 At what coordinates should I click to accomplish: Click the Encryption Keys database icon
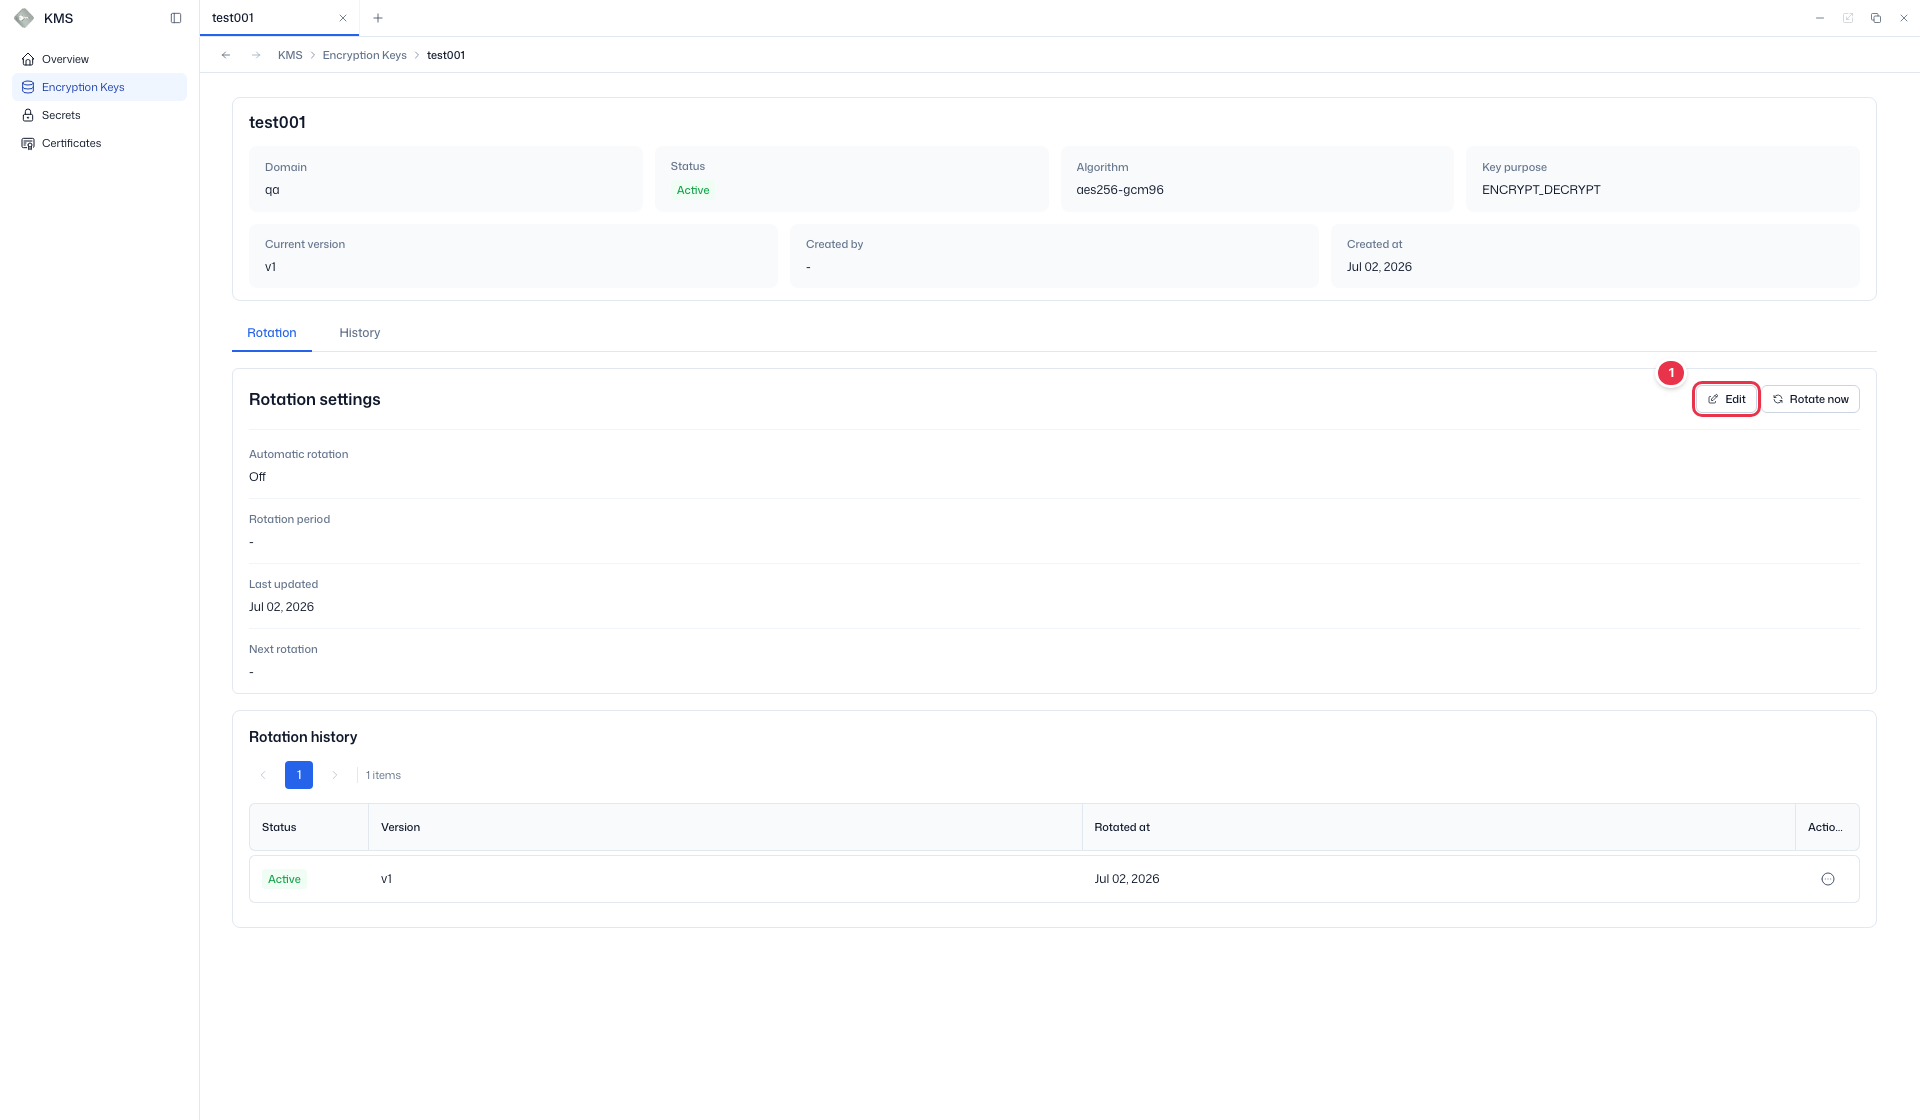pos(28,87)
